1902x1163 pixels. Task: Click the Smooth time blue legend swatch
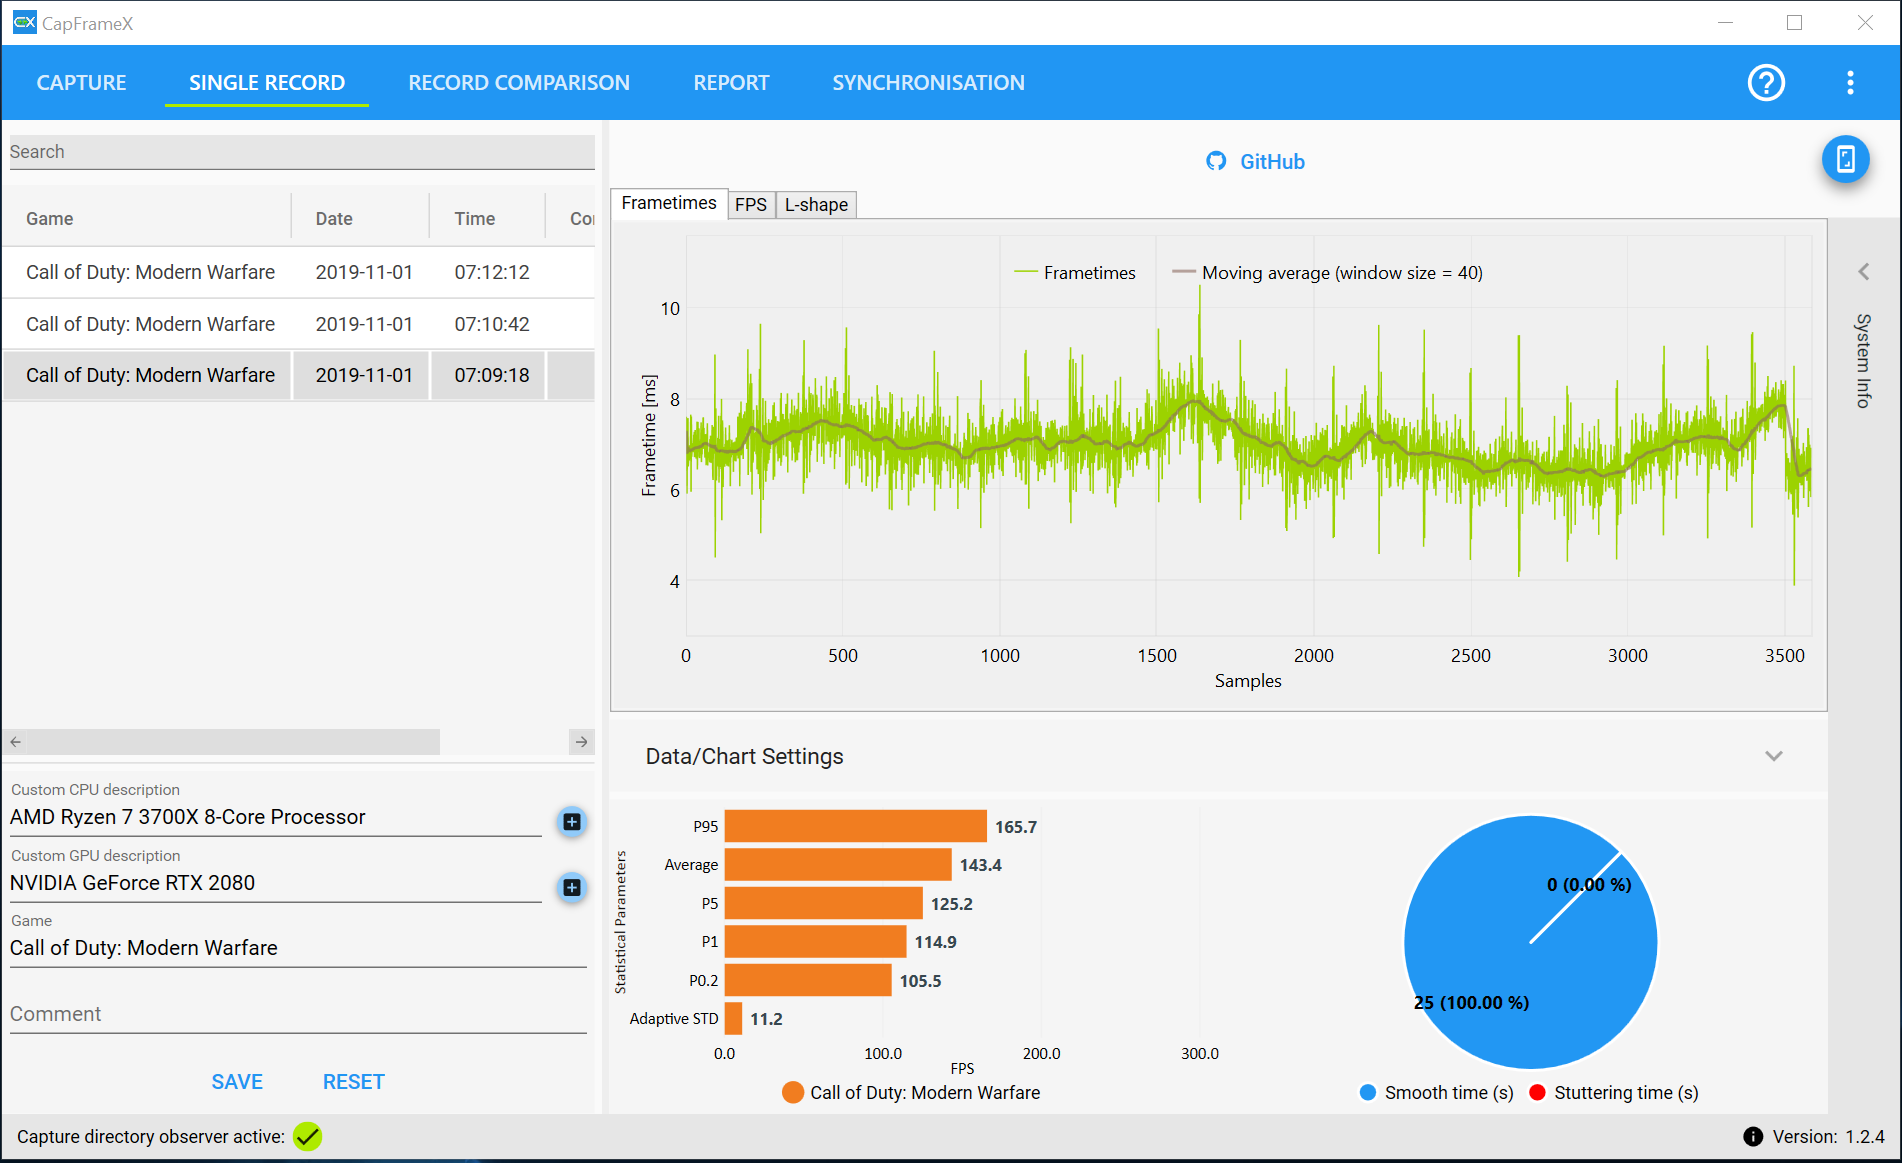(x=1368, y=1093)
